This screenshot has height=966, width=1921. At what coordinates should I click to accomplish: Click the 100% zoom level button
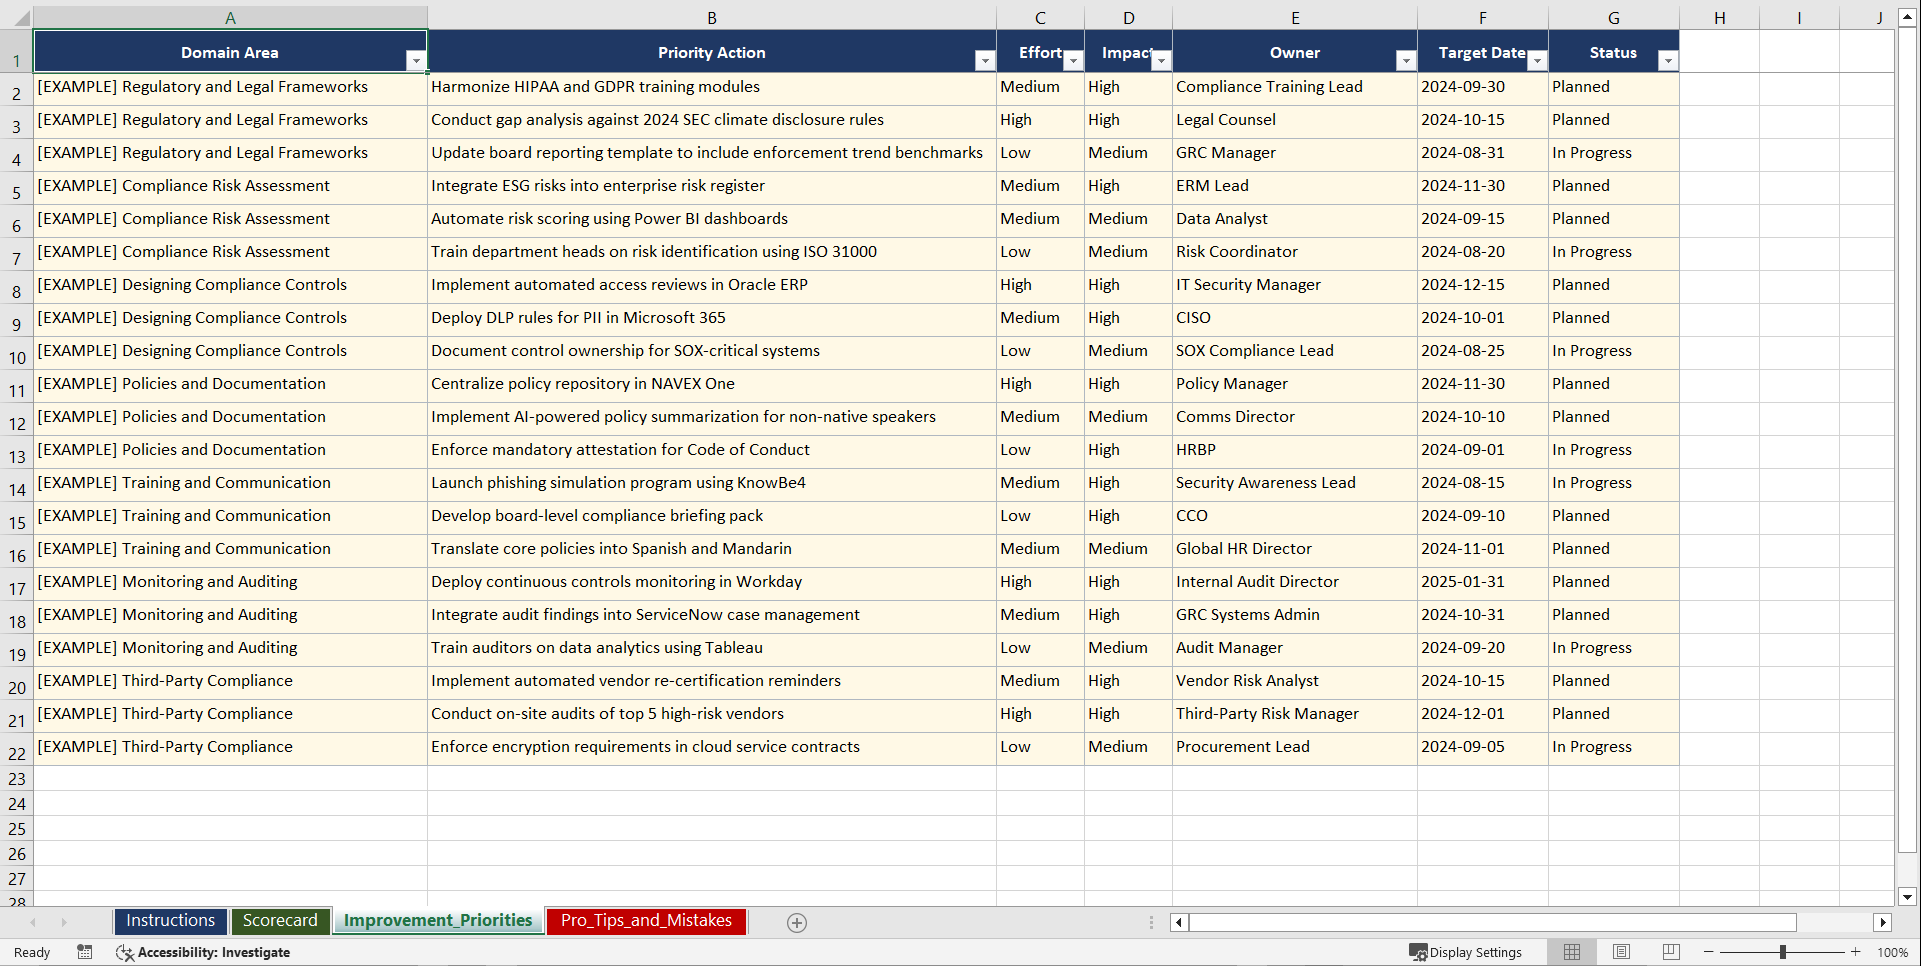tap(1893, 952)
